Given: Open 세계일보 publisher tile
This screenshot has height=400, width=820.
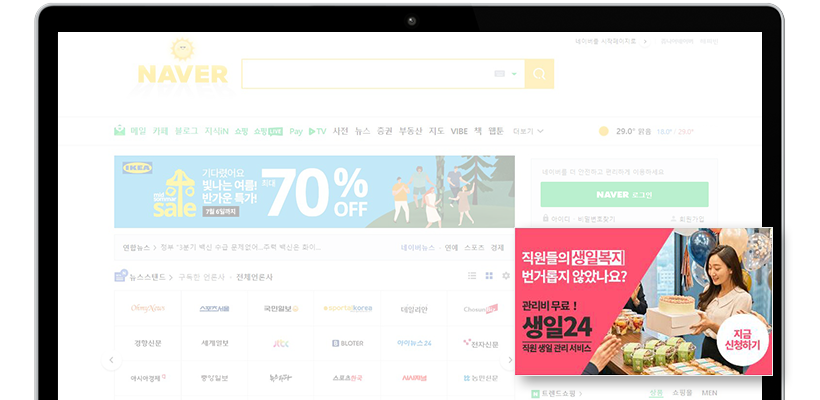Looking at the screenshot, I should tap(214, 344).
